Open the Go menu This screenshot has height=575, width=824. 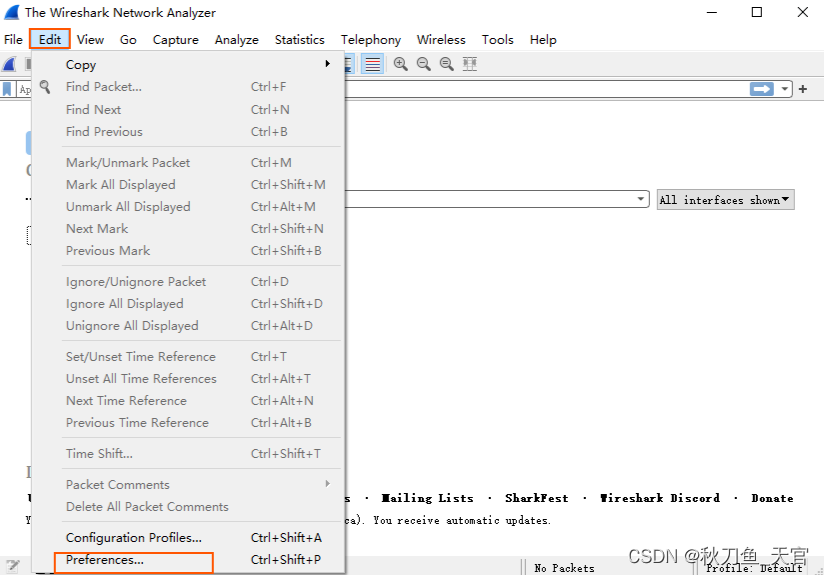pos(128,39)
